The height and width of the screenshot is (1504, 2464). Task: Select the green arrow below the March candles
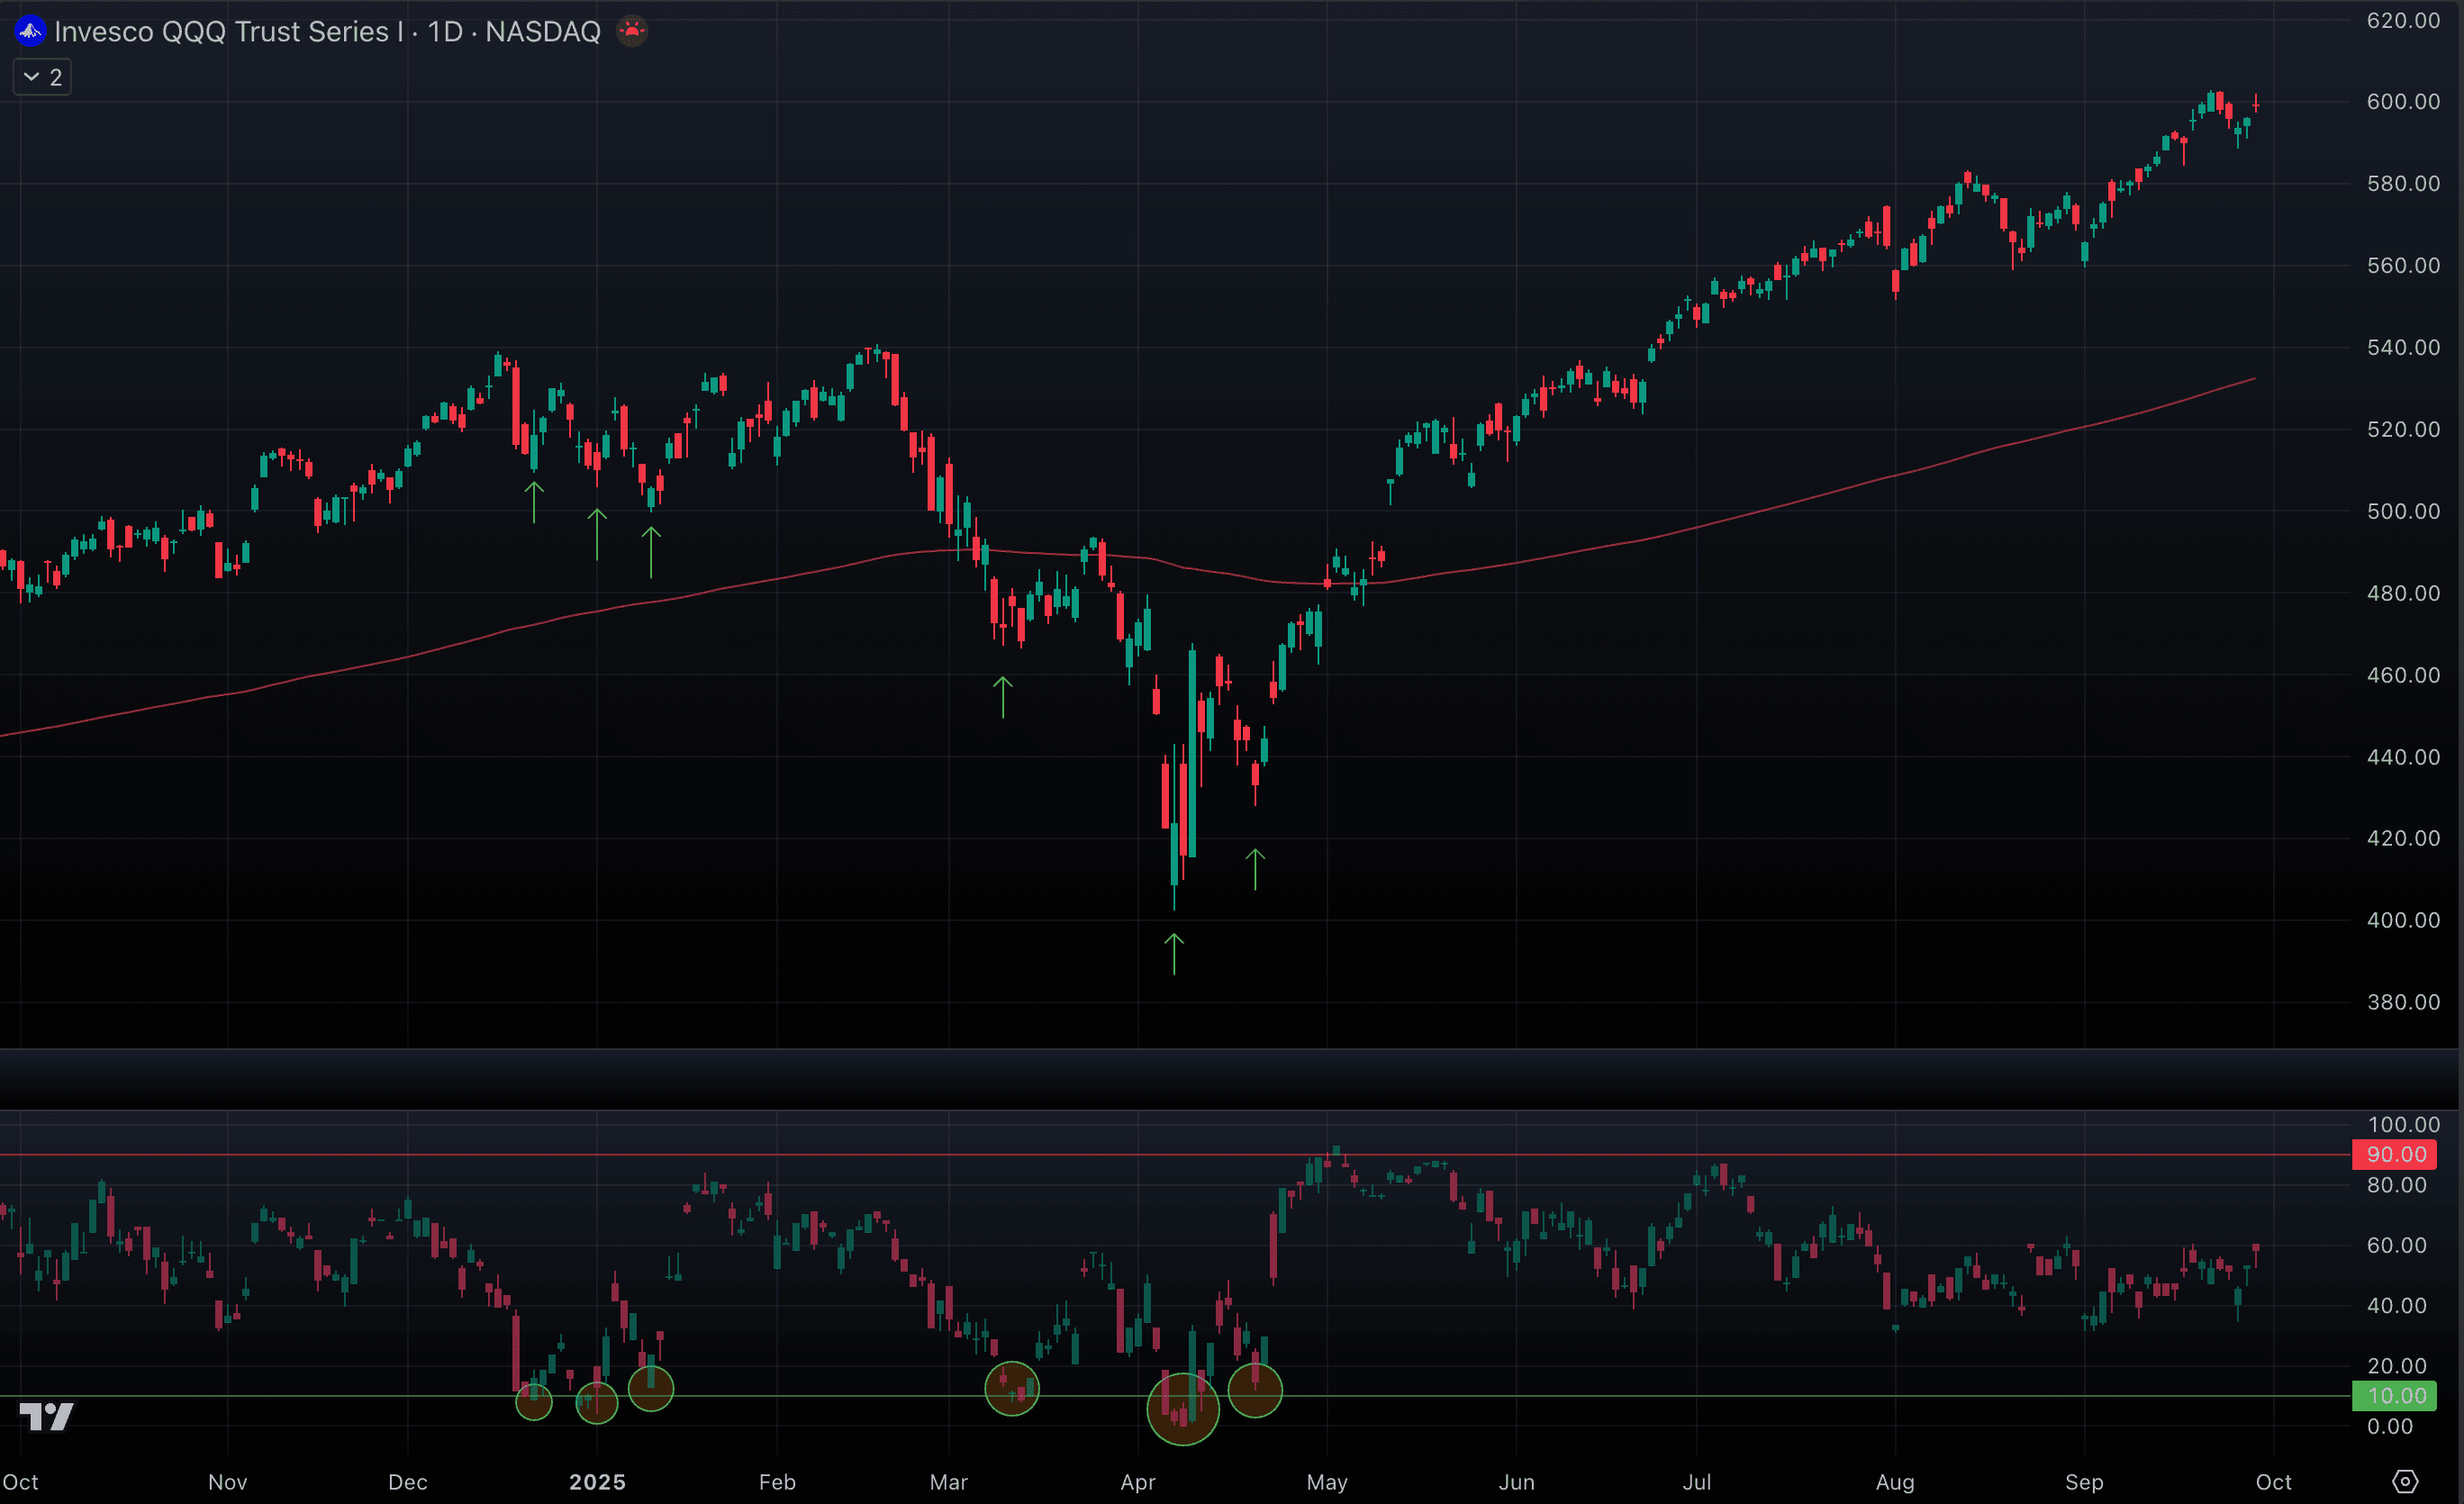[1002, 696]
